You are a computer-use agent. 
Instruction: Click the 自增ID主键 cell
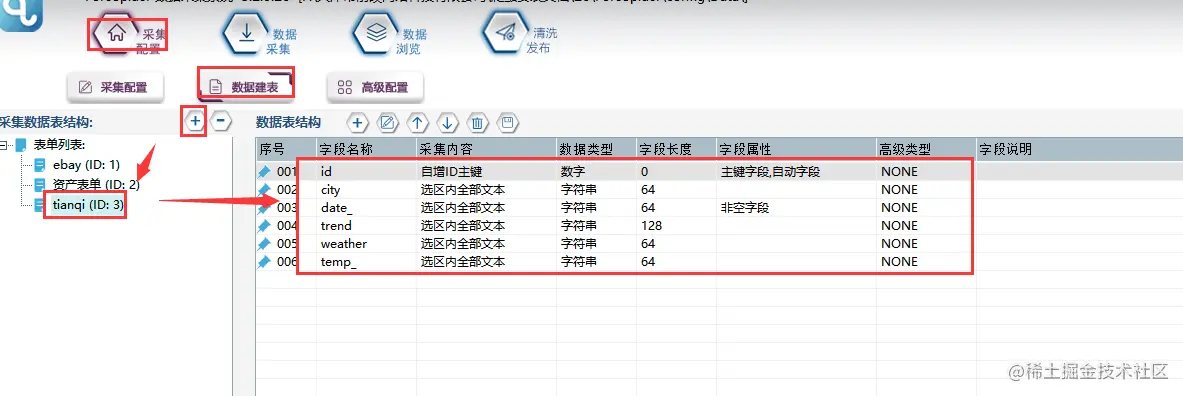tap(486, 171)
